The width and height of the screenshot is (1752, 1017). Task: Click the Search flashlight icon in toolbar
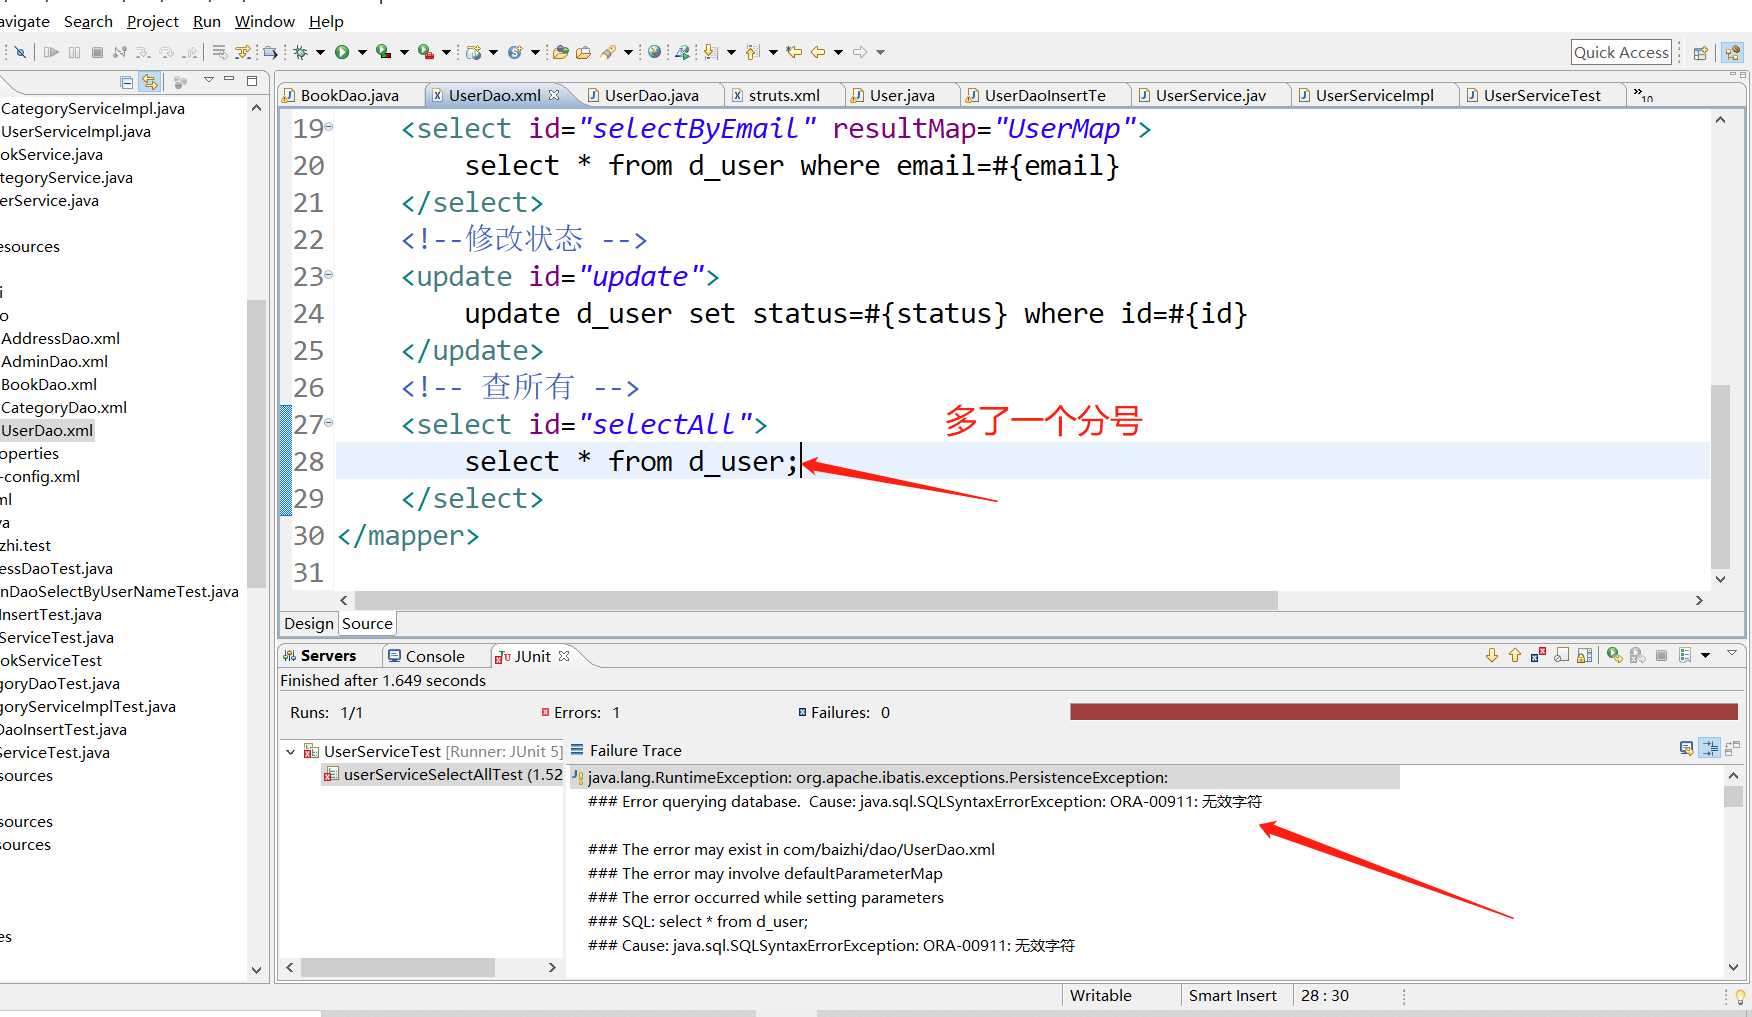[608, 52]
